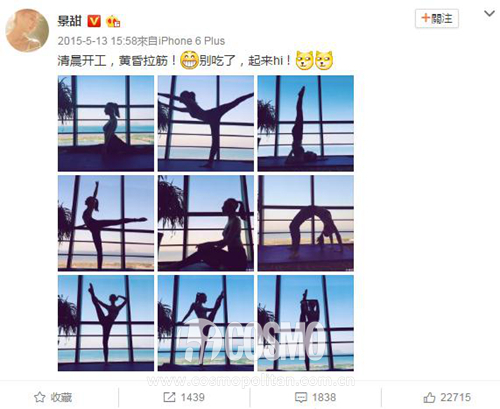The width and height of the screenshot is (500, 409).
Task: Like the post with thumbs-up icon
Action: (x=429, y=397)
